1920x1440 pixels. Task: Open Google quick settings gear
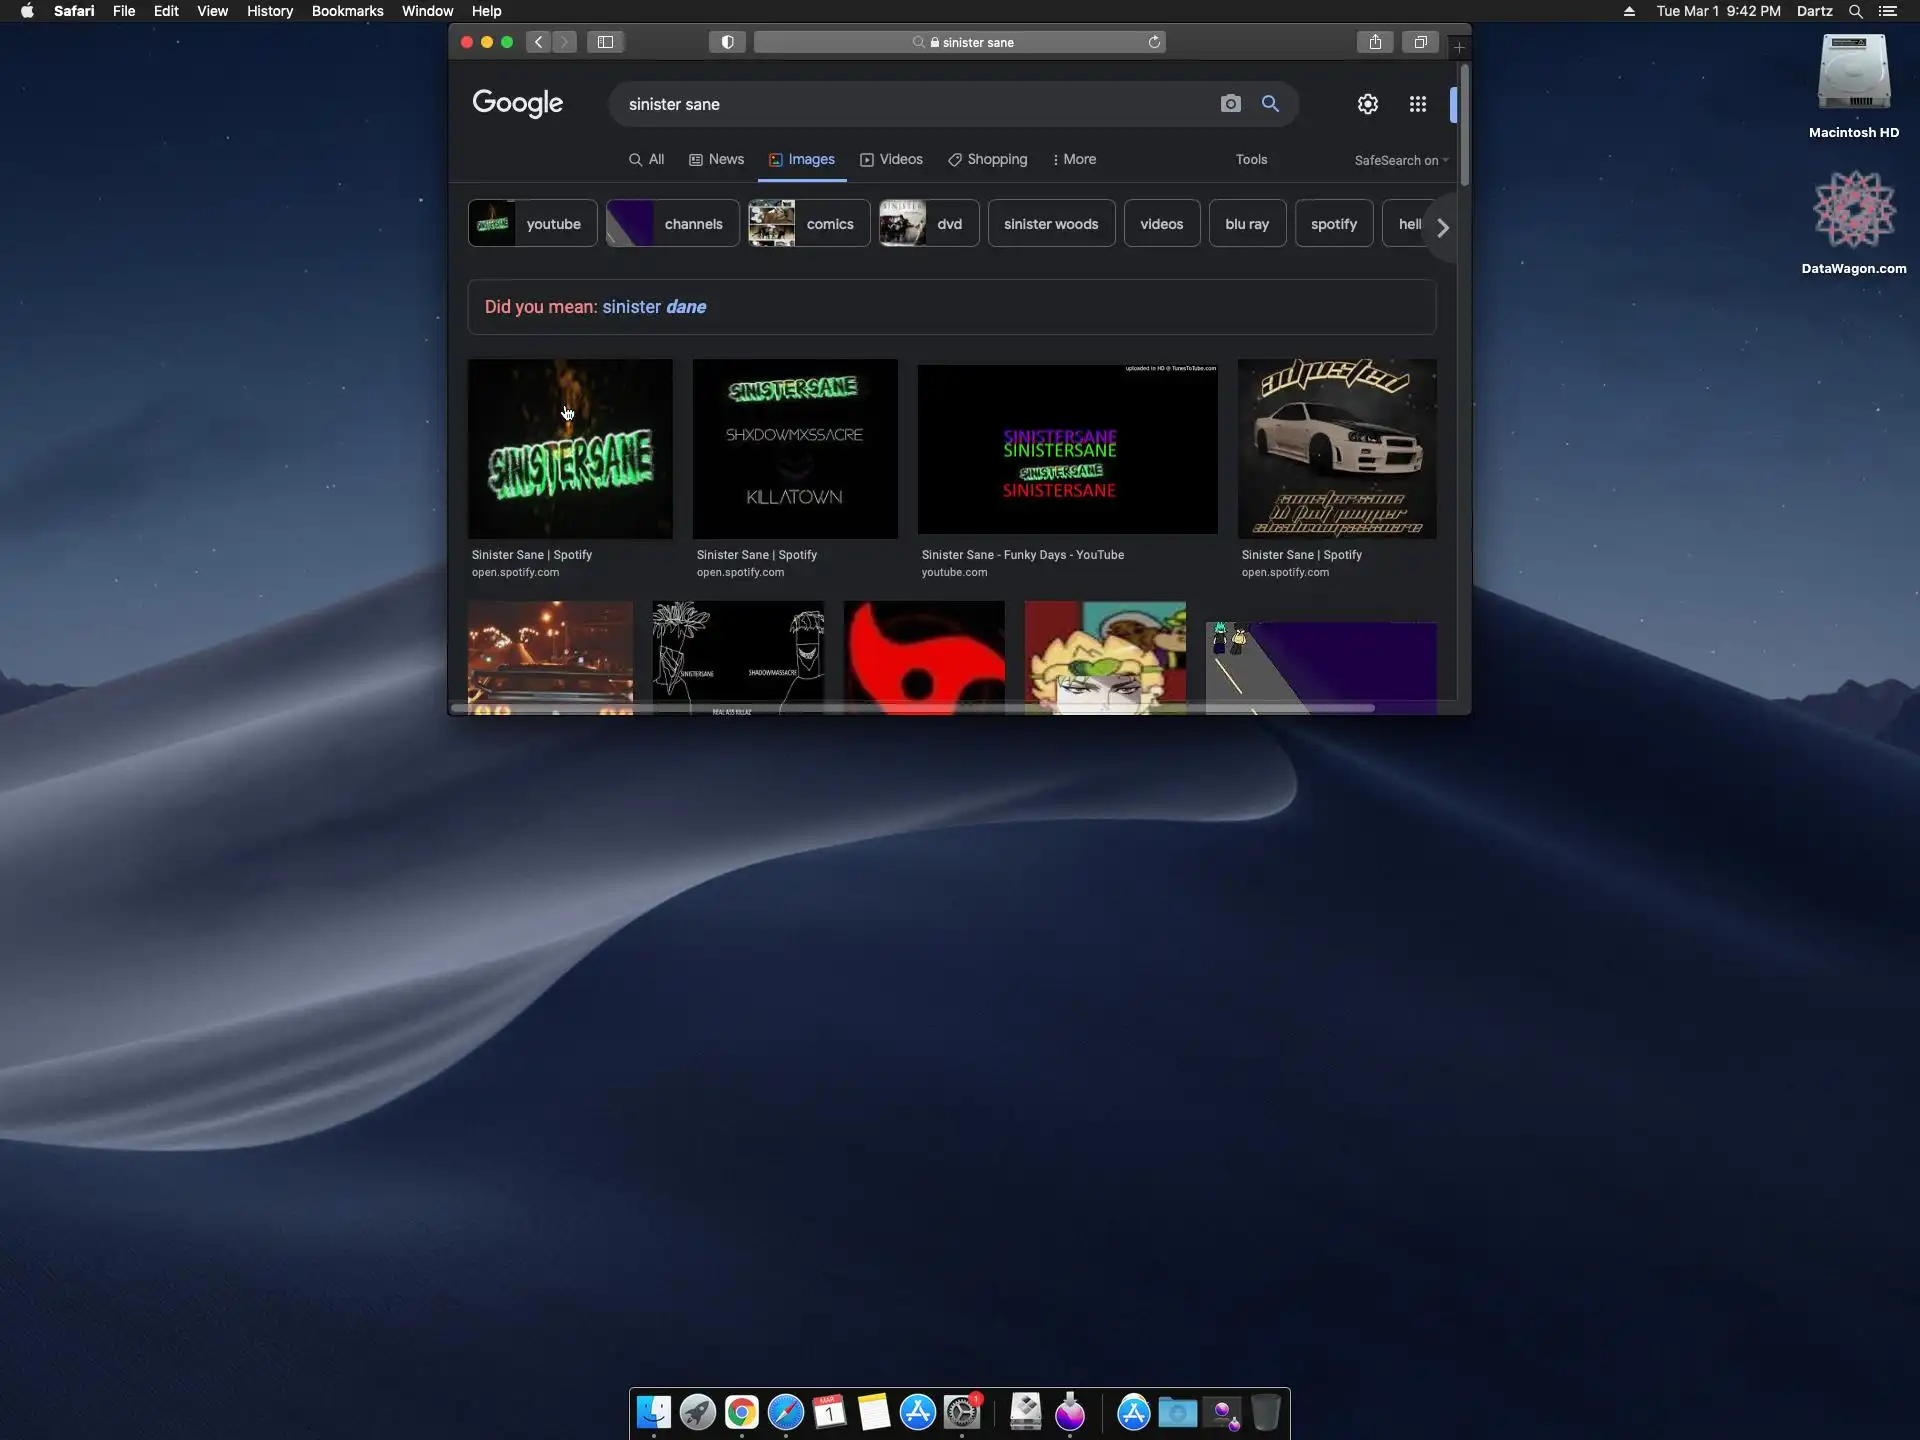click(x=1367, y=104)
